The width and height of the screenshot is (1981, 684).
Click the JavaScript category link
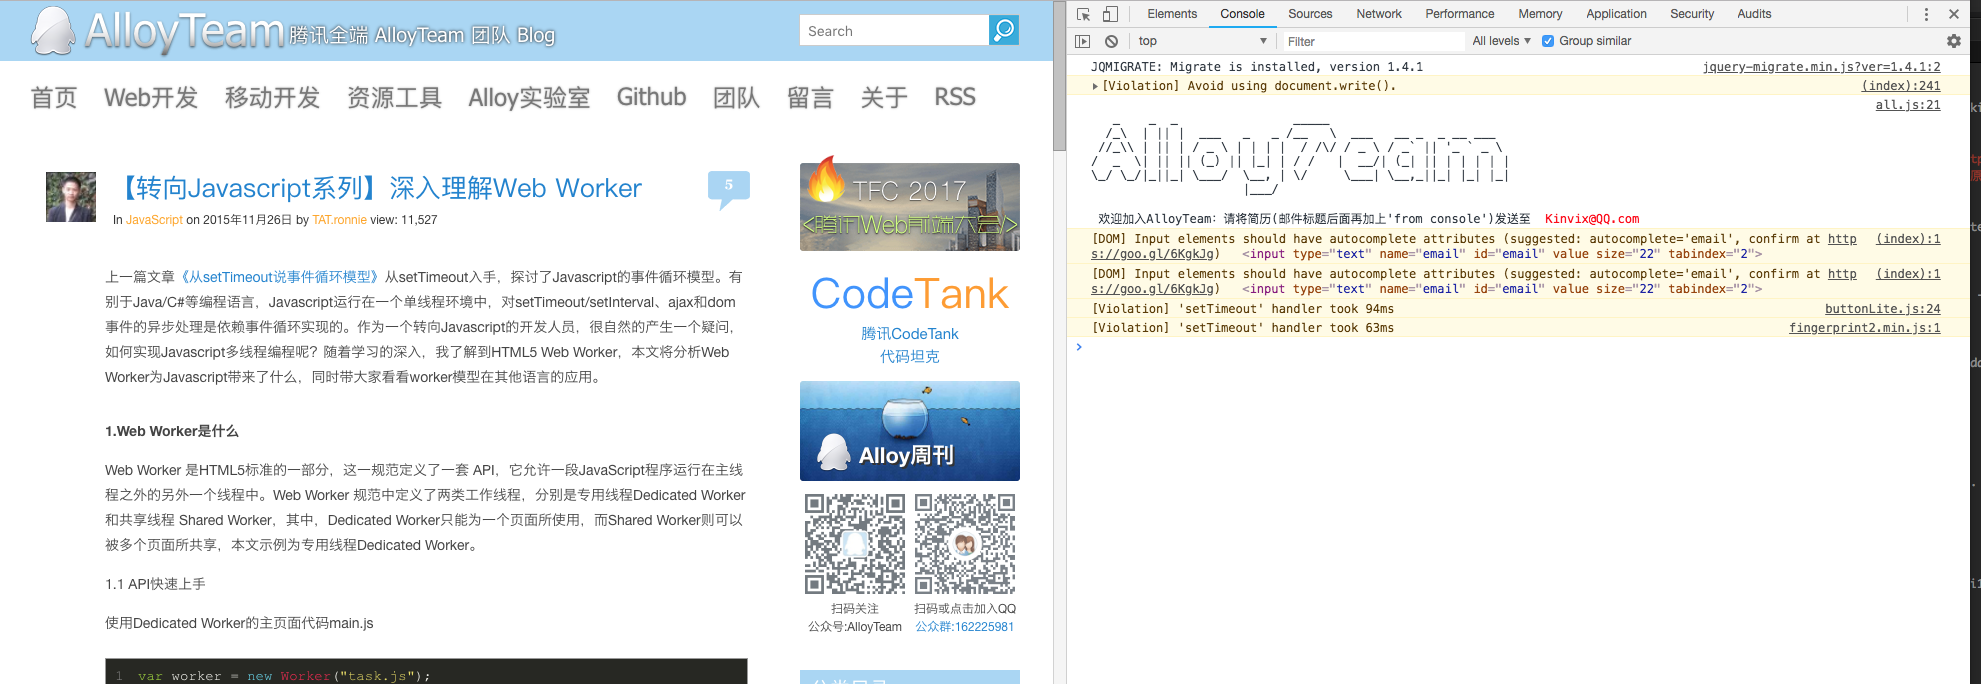[x=154, y=220]
